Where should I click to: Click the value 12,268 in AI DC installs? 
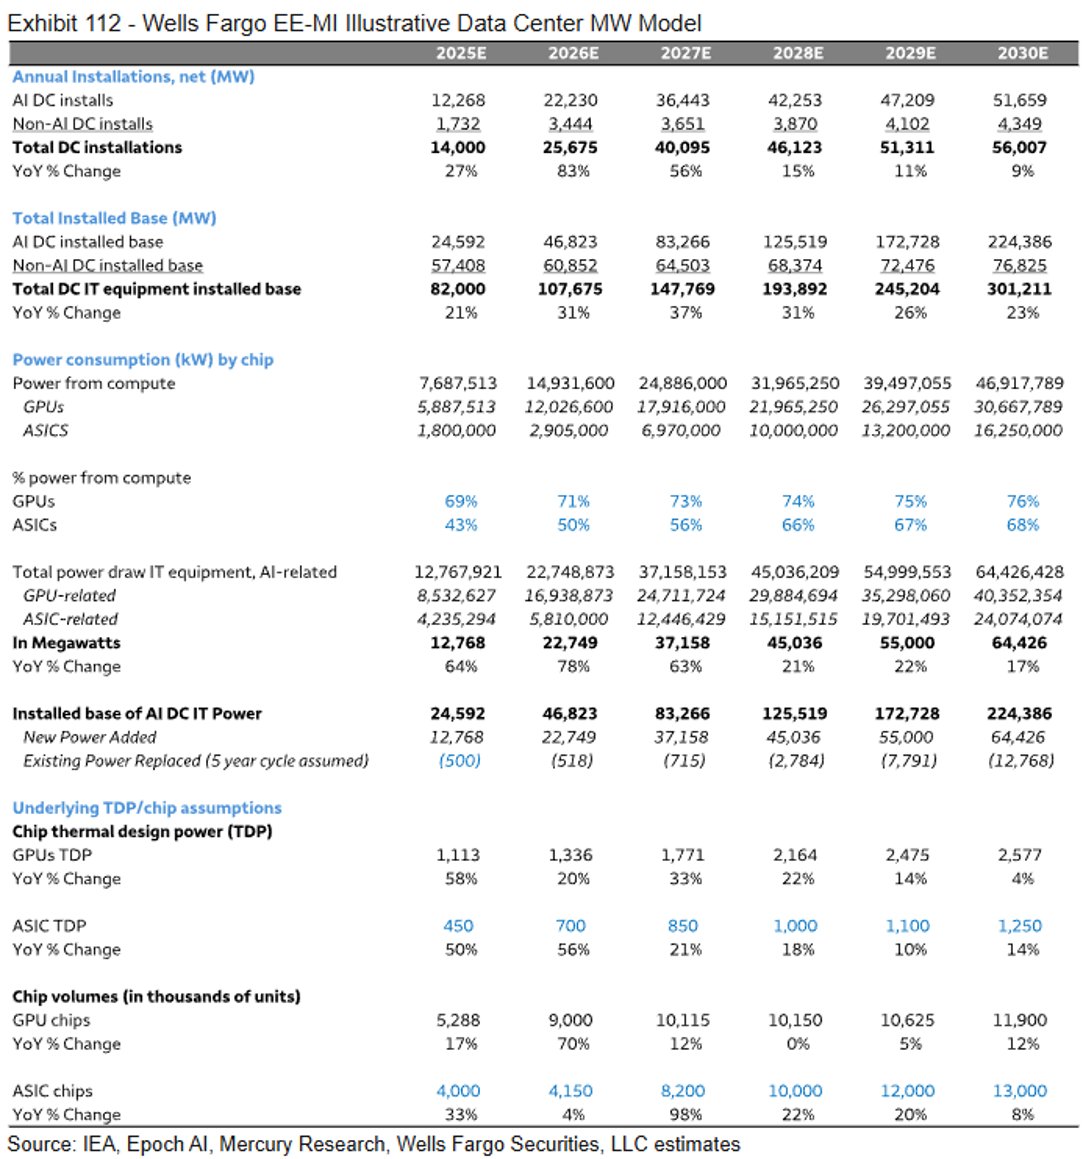(x=458, y=101)
